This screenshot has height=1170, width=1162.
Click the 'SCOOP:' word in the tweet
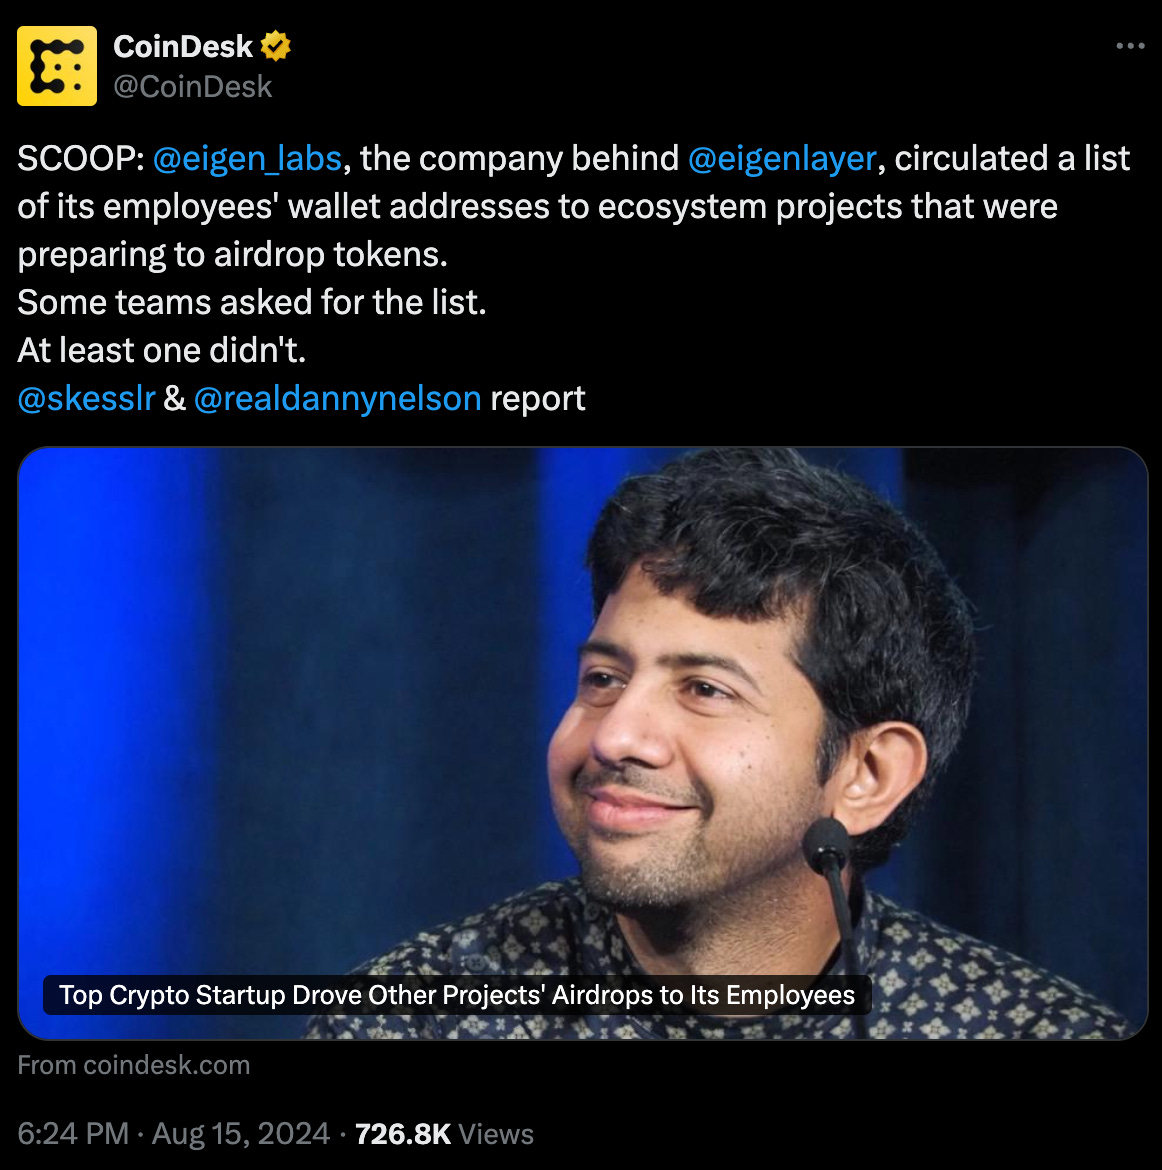pyautogui.click(x=81, y=158)
